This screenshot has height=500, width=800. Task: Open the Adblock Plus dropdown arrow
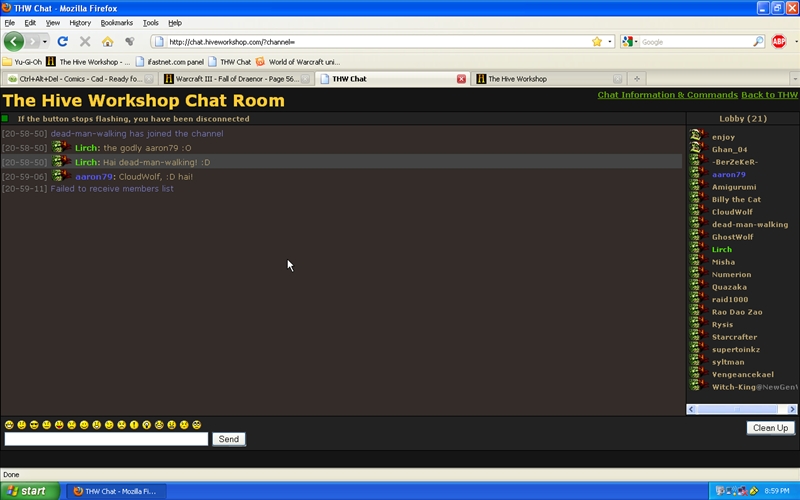tap(795, 42)
